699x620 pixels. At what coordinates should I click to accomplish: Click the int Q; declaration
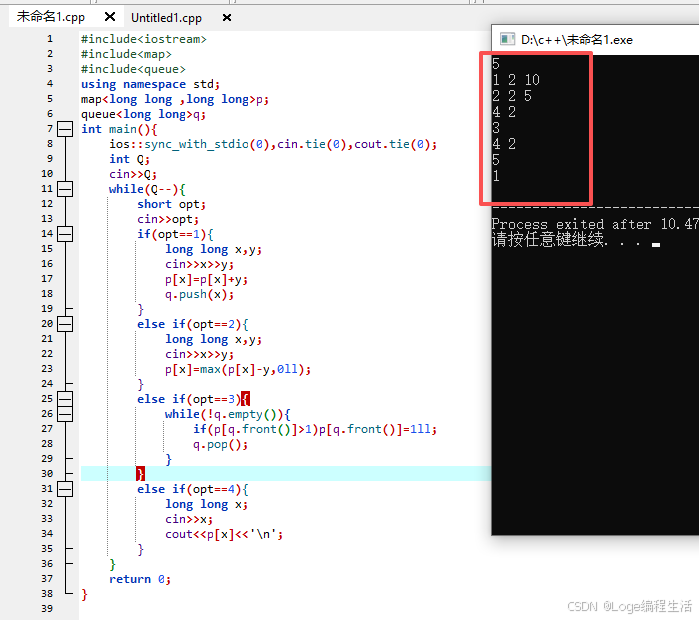tap(130, 159)
